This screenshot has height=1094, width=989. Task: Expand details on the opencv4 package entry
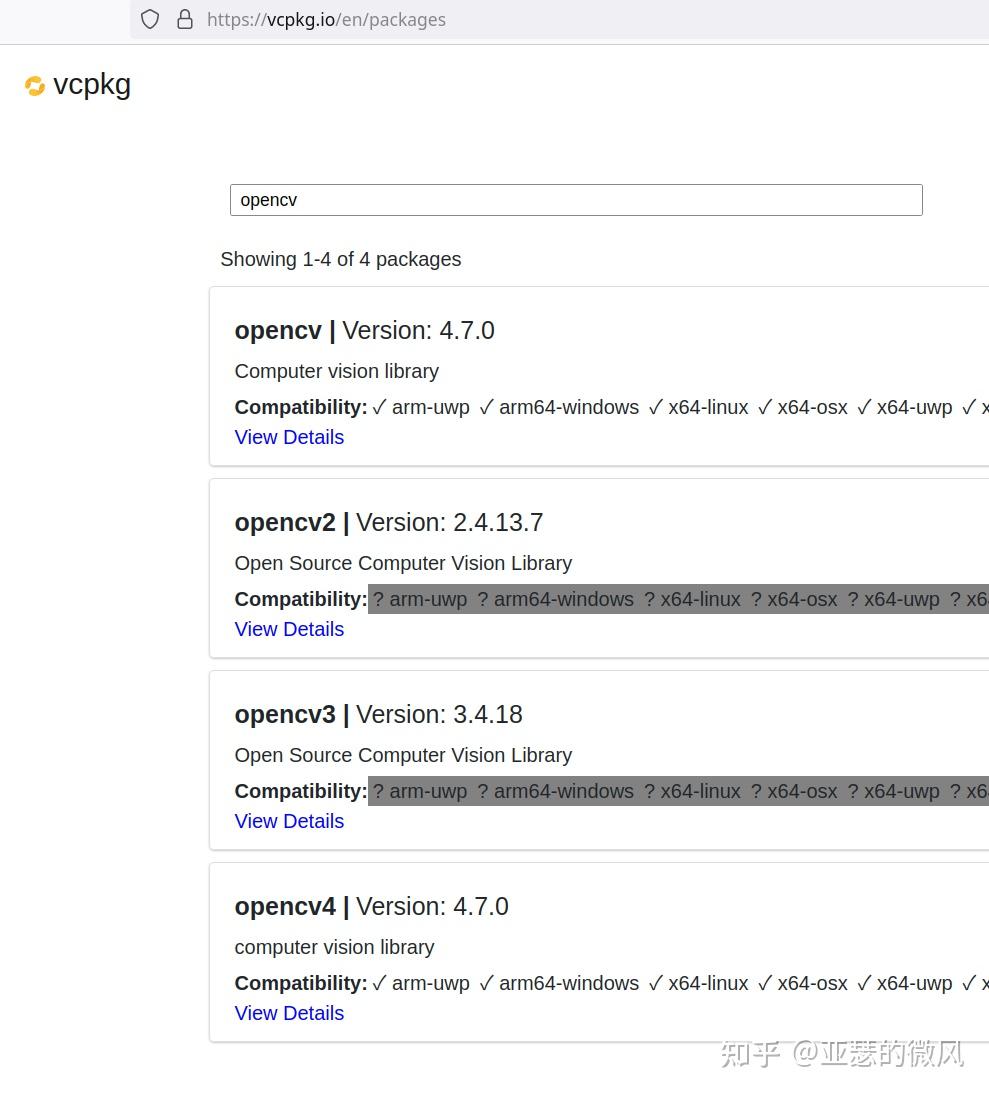[289, 1013]
